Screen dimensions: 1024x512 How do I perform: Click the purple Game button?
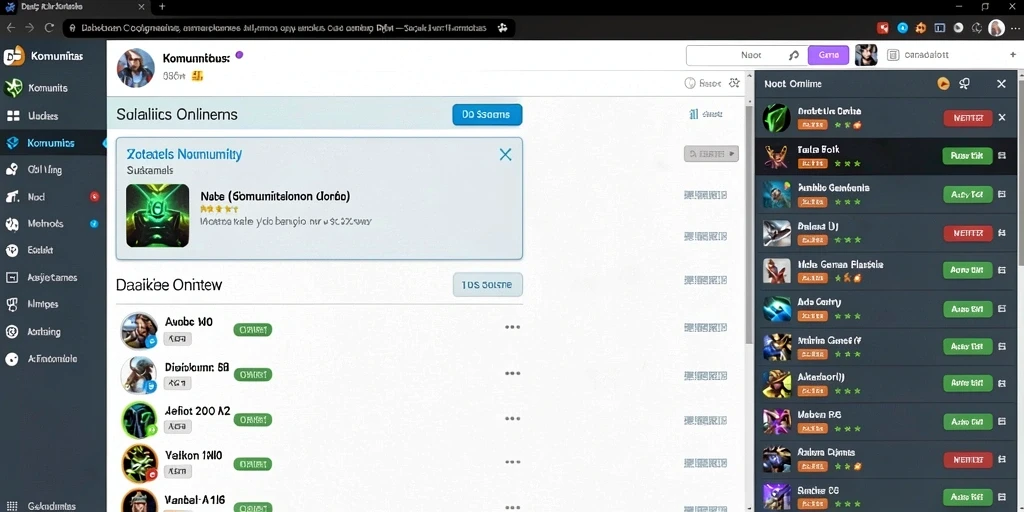(828, 56)
